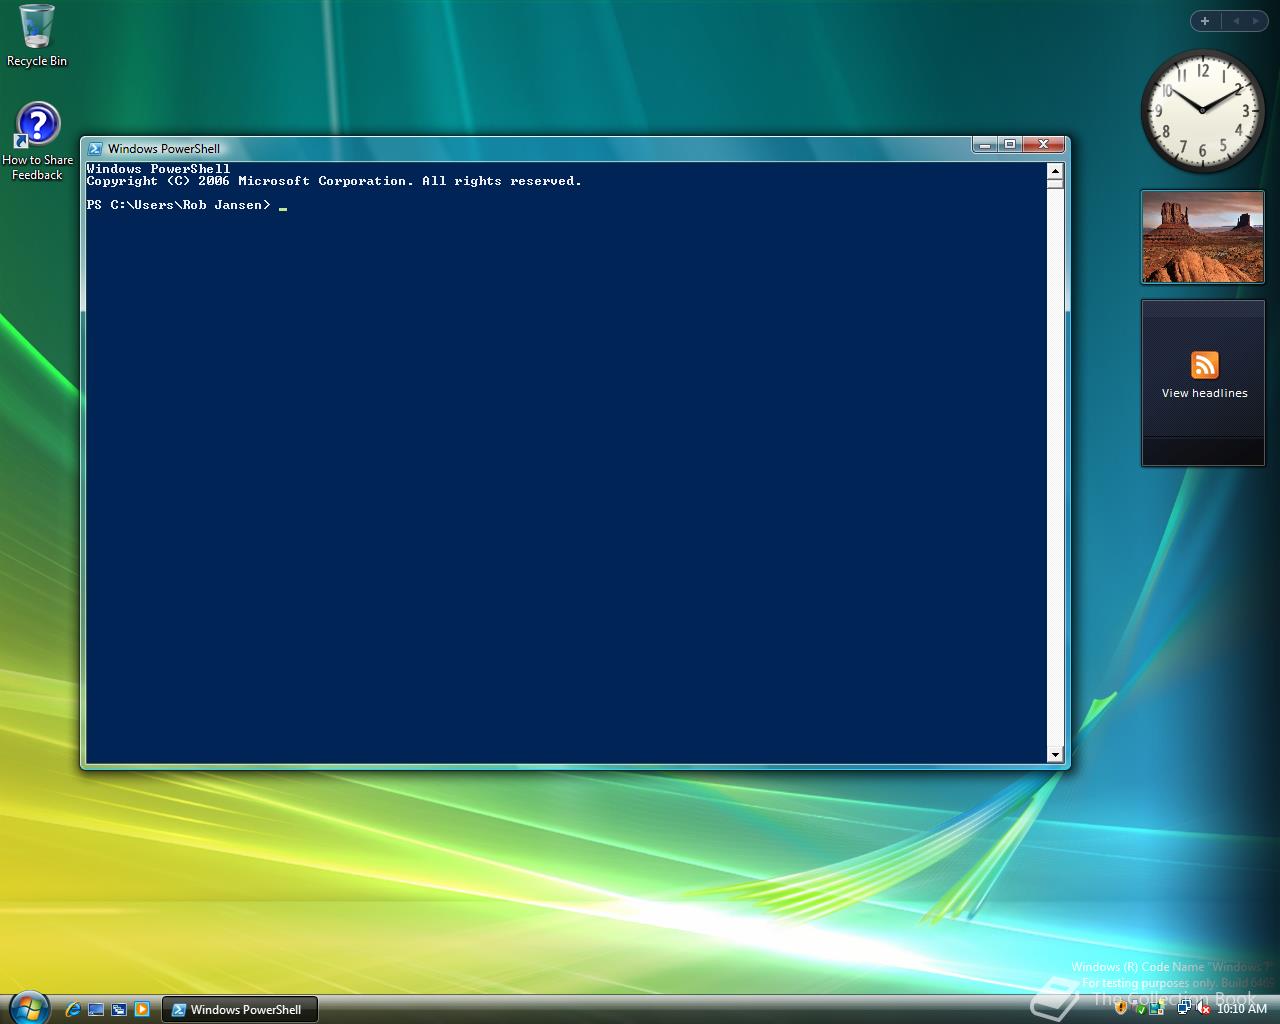Screen dimensions: 1280x1024
Task: Click PowerShell scrollbar up arrow
Action: click(1055, 170)
